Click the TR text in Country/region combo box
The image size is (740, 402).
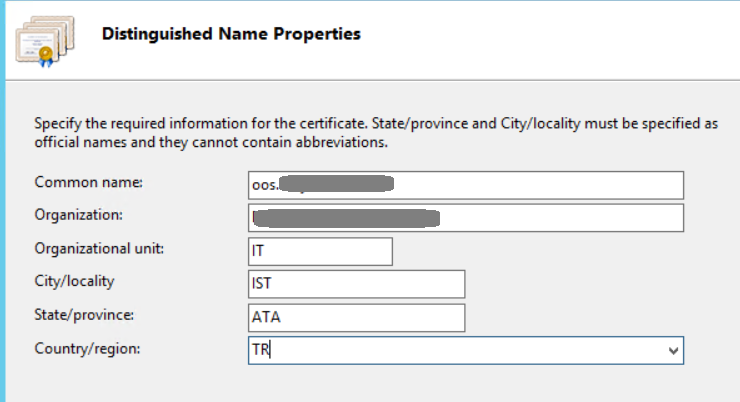point(260,350)
